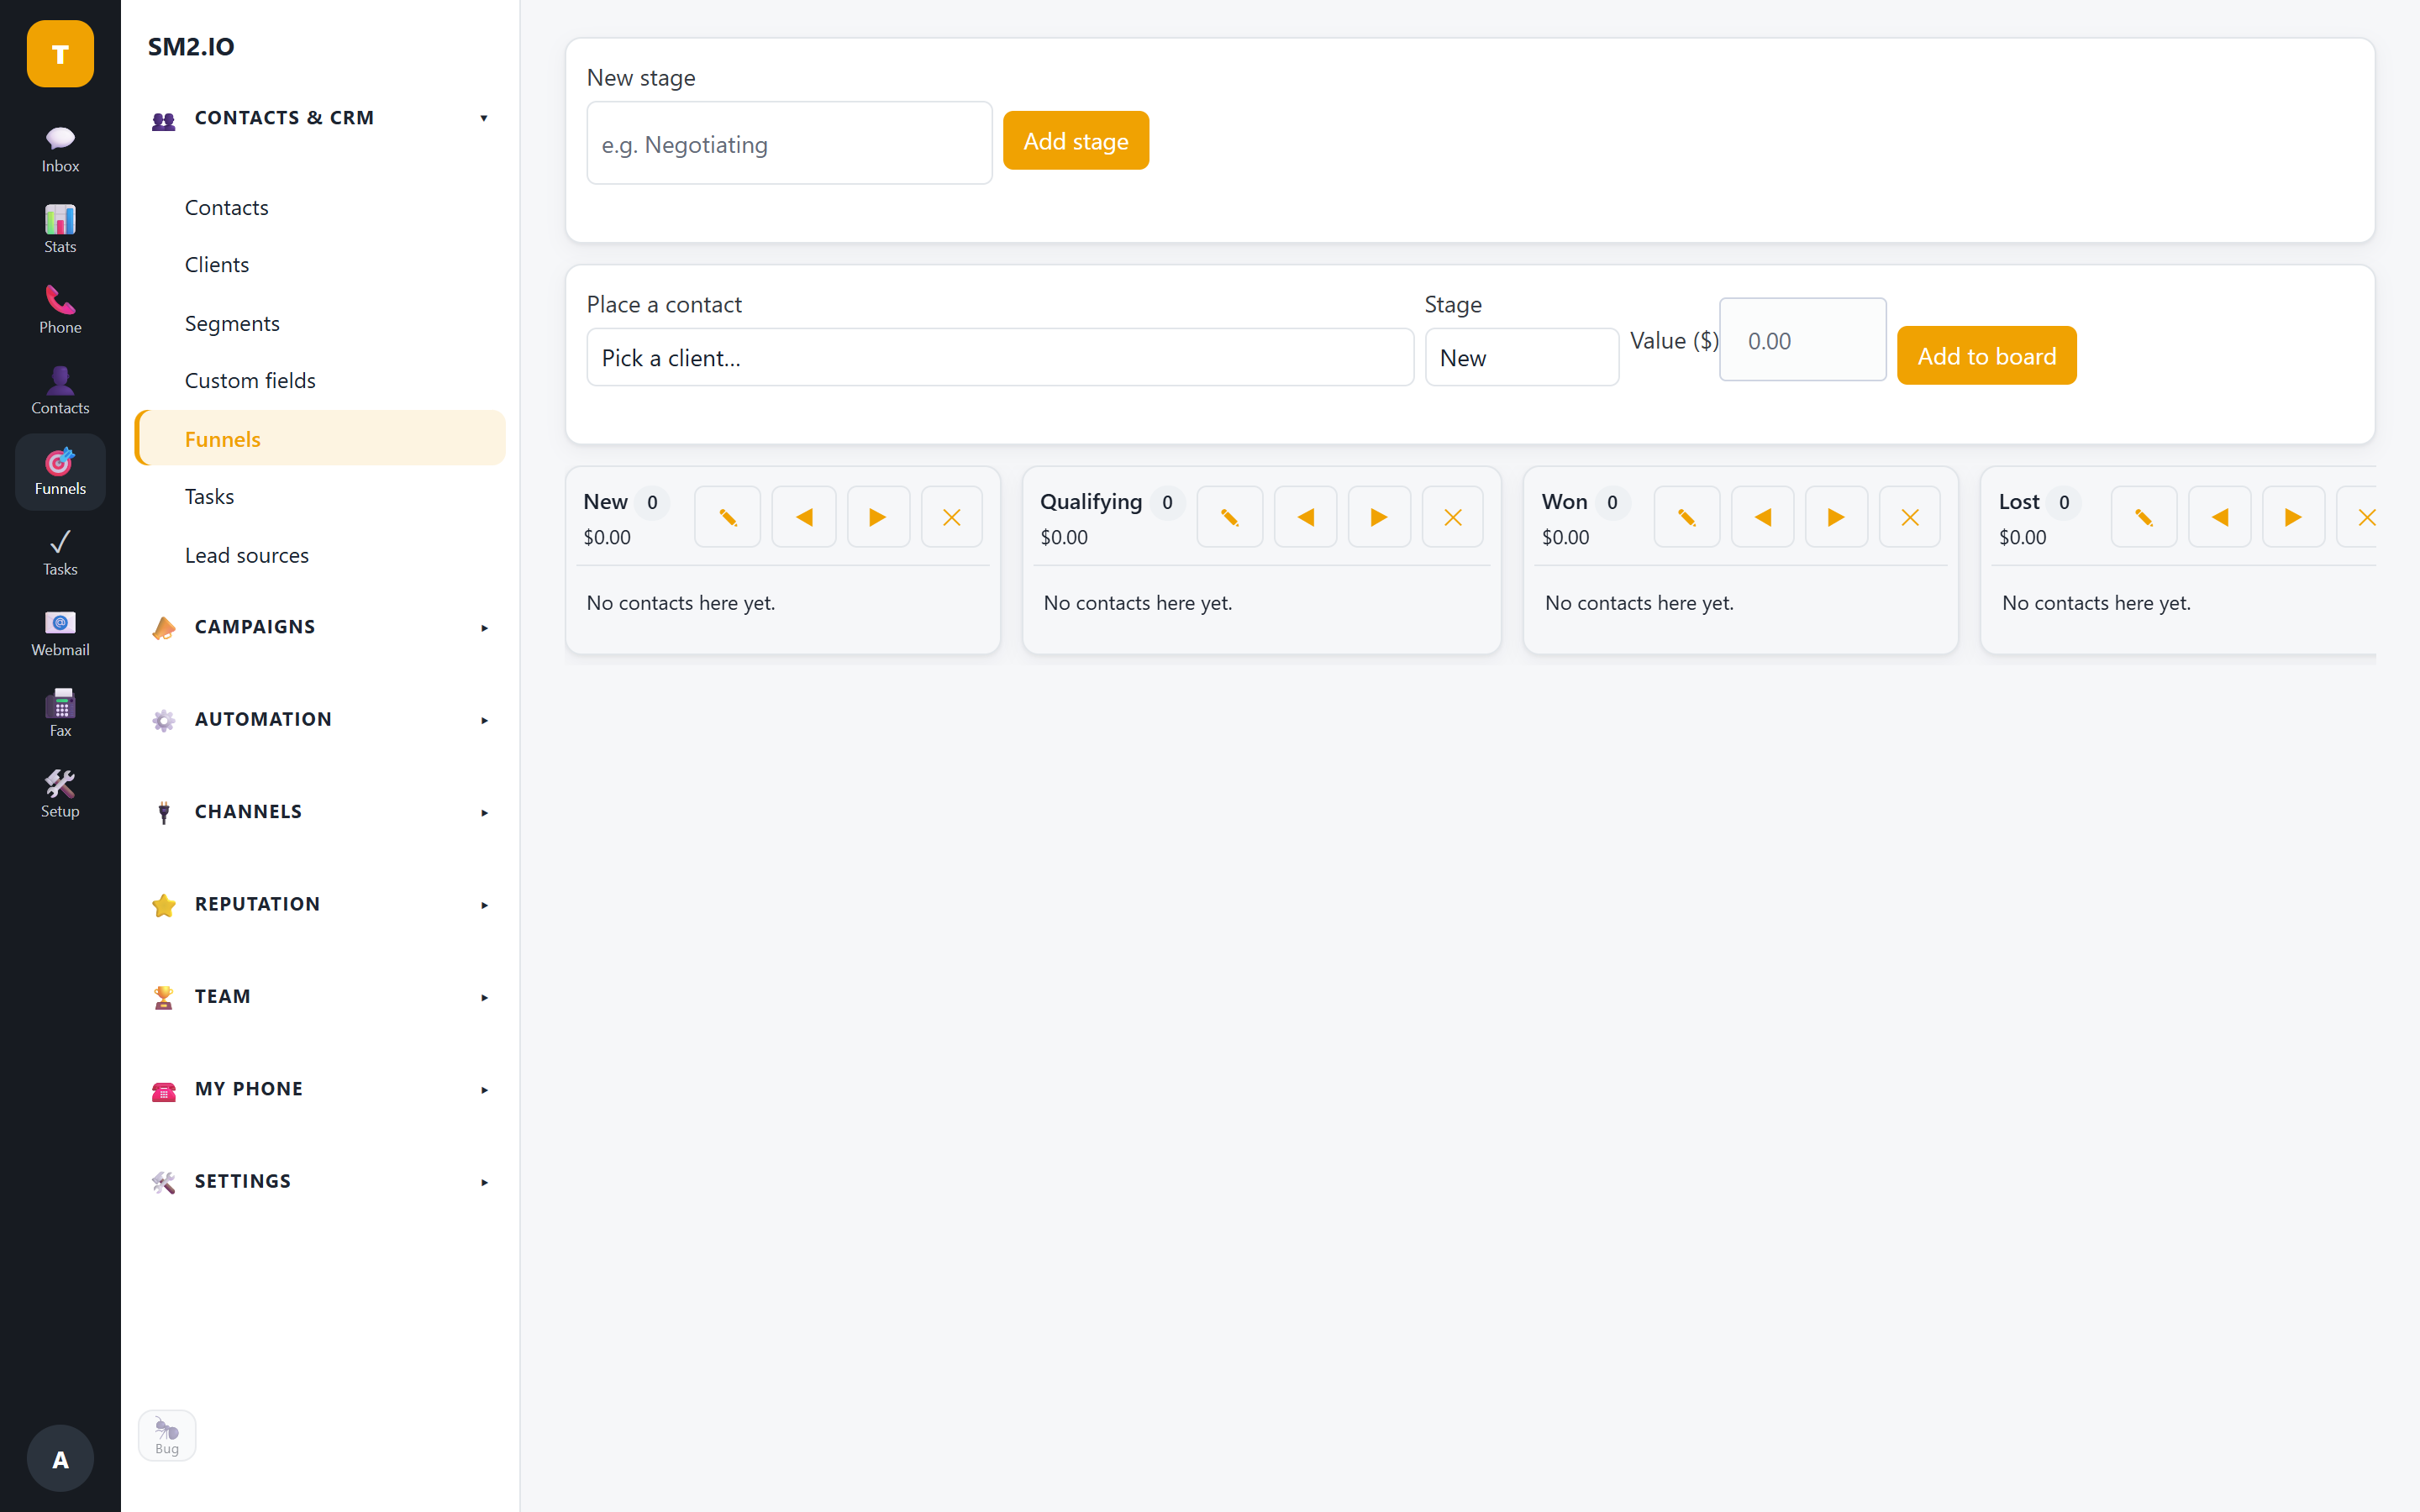2420x1512 pixels.
Task: Move the Qualifying stage right
Action: [x=1379, y=517]
